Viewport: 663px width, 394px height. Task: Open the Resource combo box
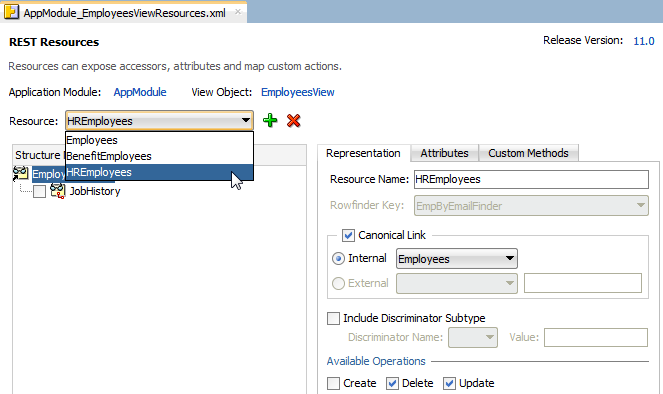[159, 121]
